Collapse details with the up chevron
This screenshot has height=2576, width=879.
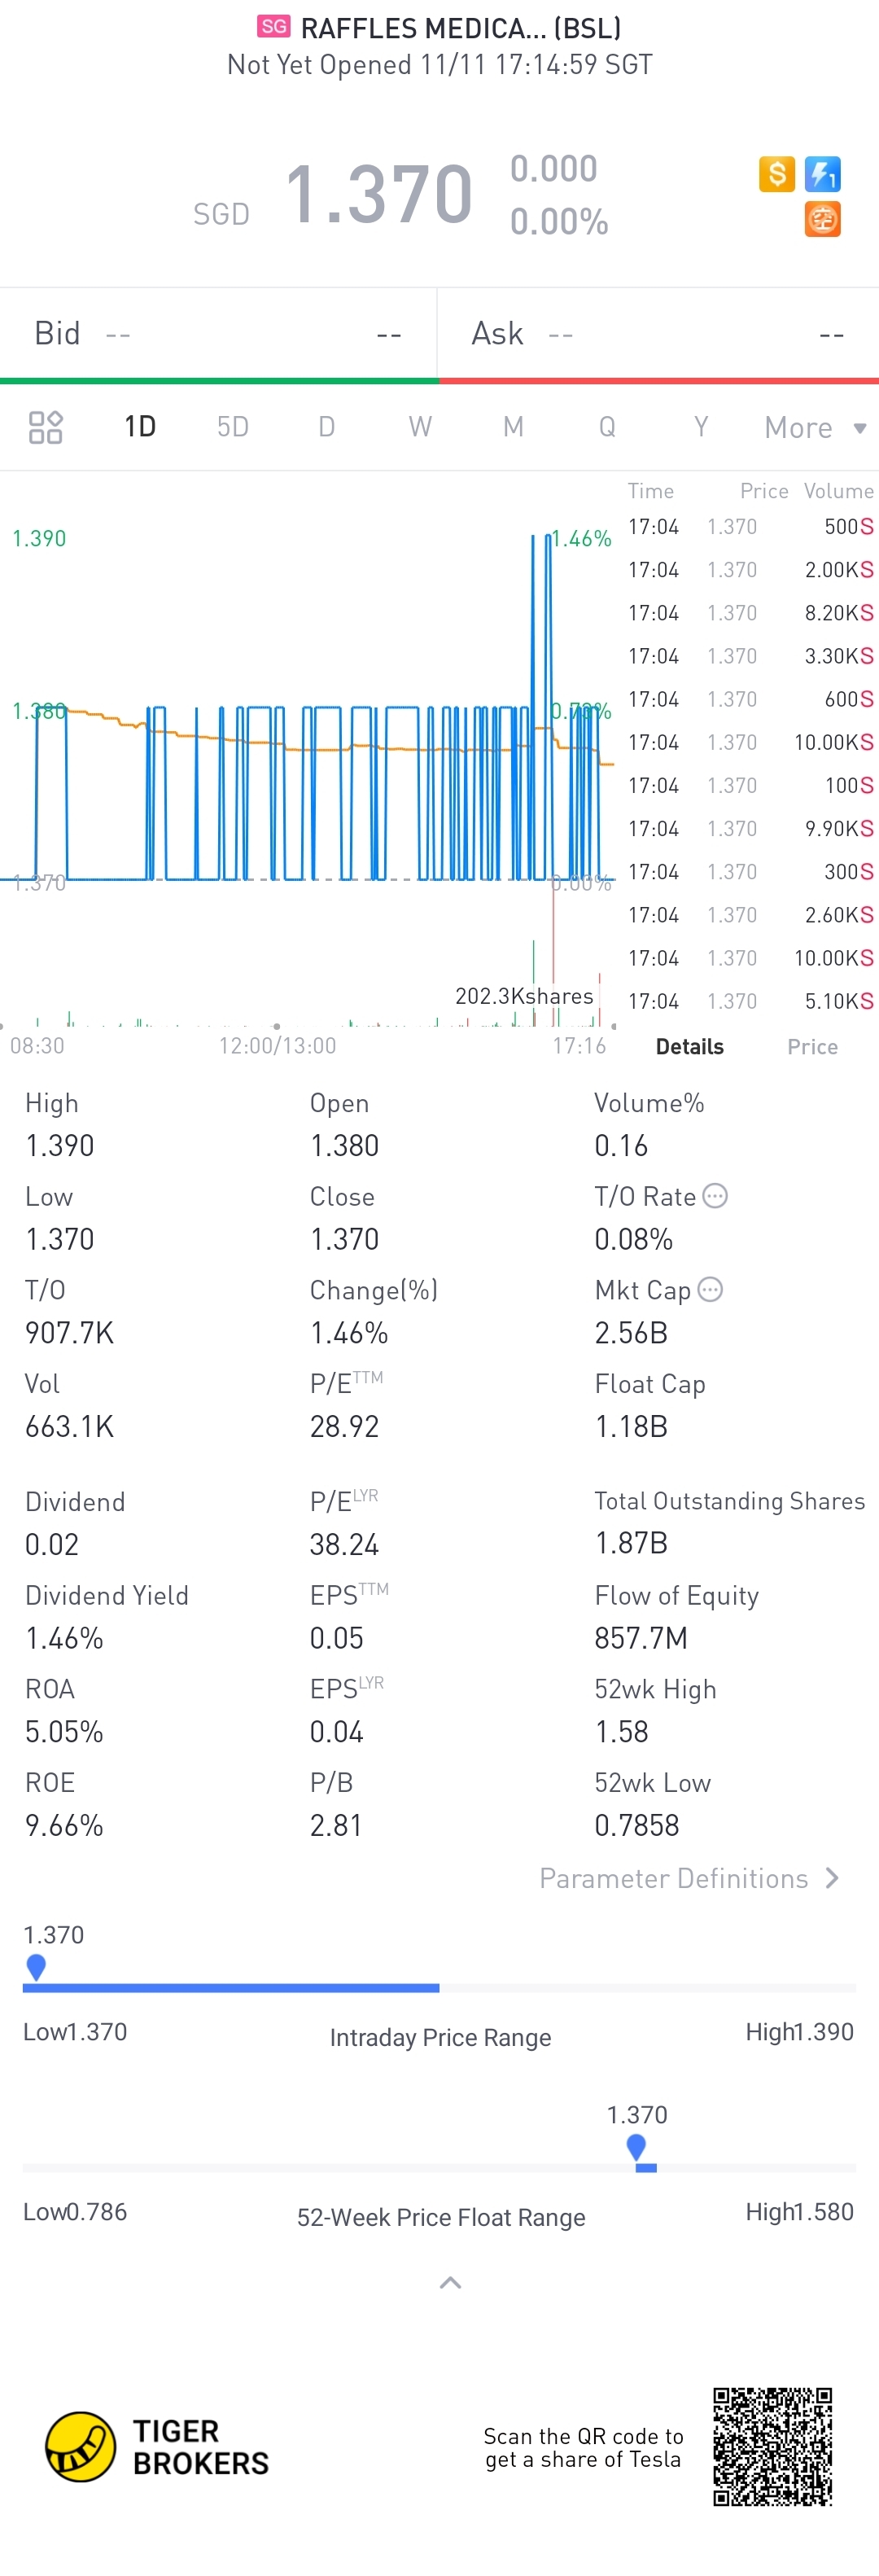tap(451, 2282)
